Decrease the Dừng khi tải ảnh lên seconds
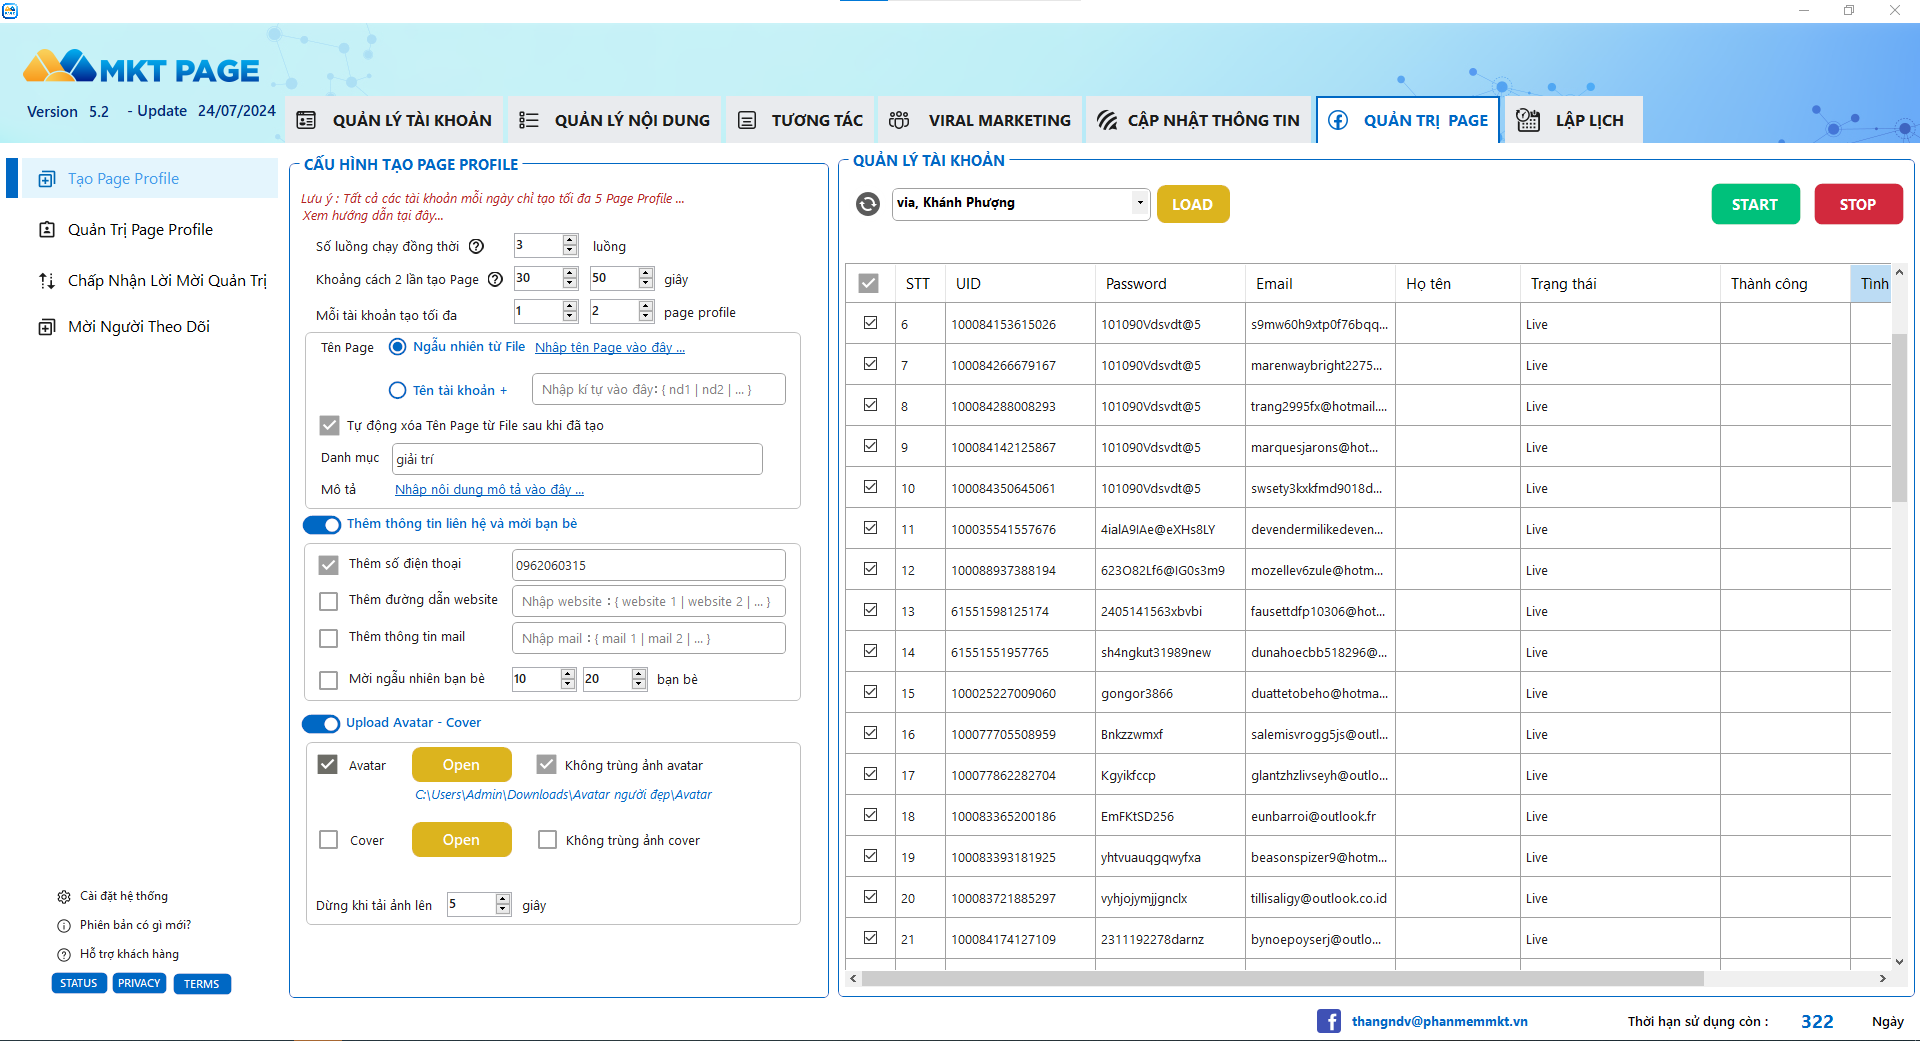This screenshot has width=1920, height=1041. [503, 910]
